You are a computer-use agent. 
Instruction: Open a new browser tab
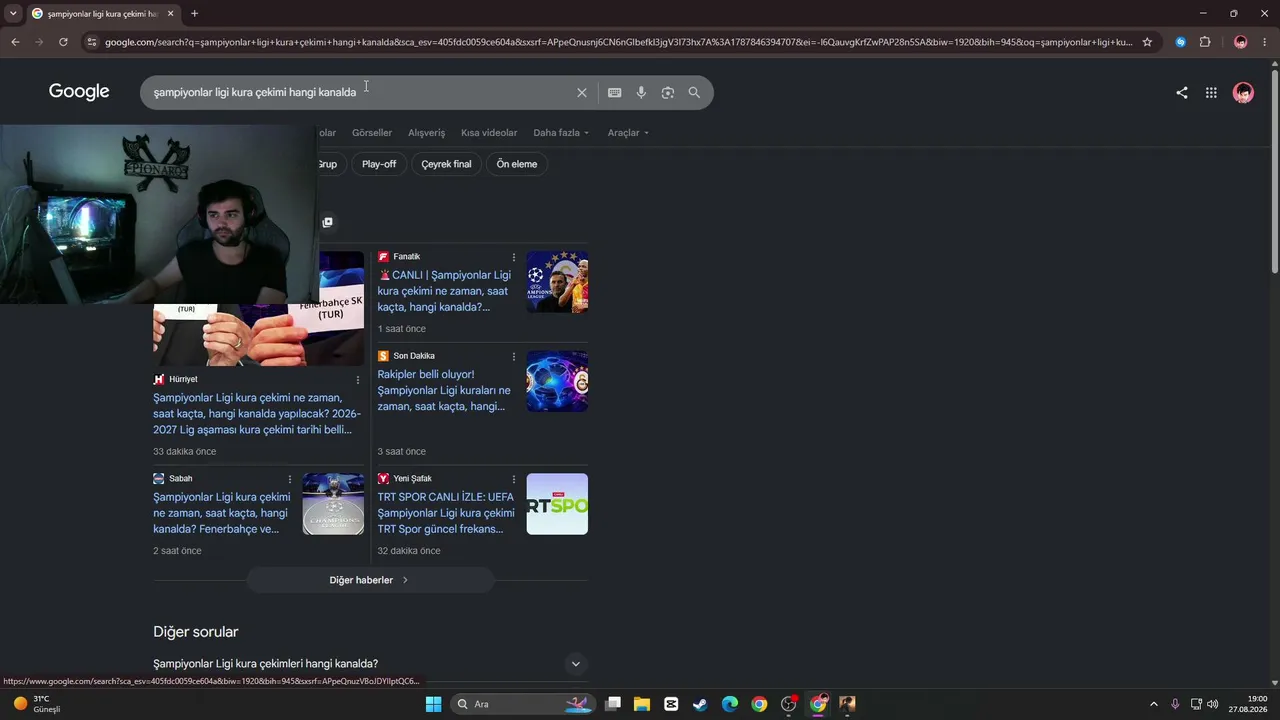(x=194, y=14)
